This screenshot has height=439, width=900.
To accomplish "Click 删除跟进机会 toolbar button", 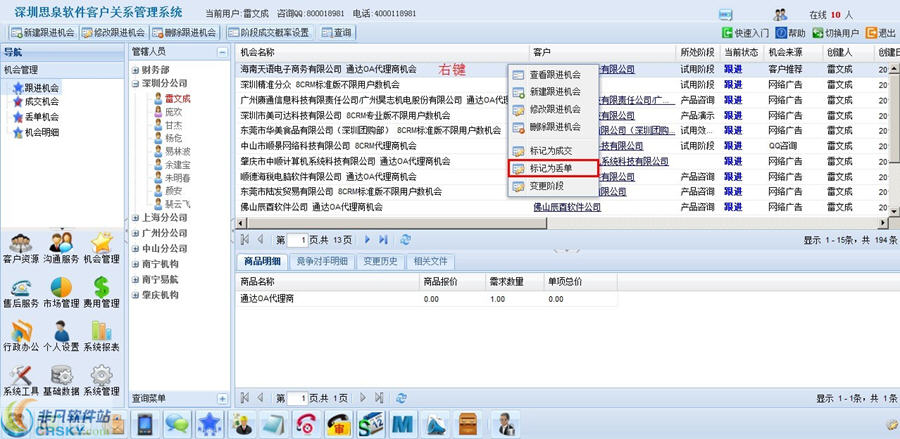I will 184,33.
